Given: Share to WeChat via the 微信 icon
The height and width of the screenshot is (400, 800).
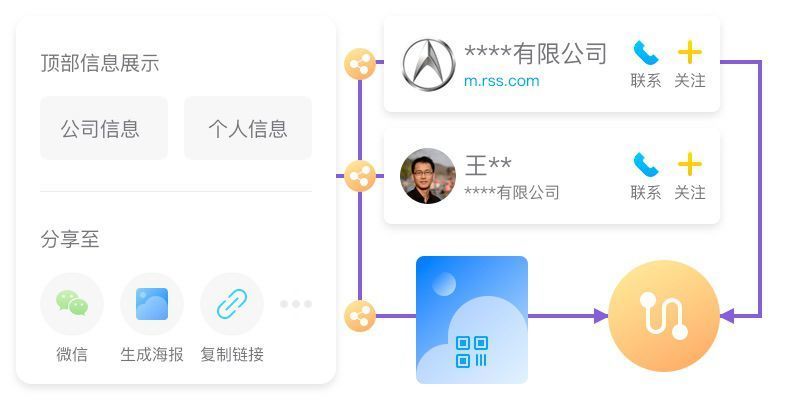Looking at the screenshot, I should pyautogui.click(x=72, y=304).
